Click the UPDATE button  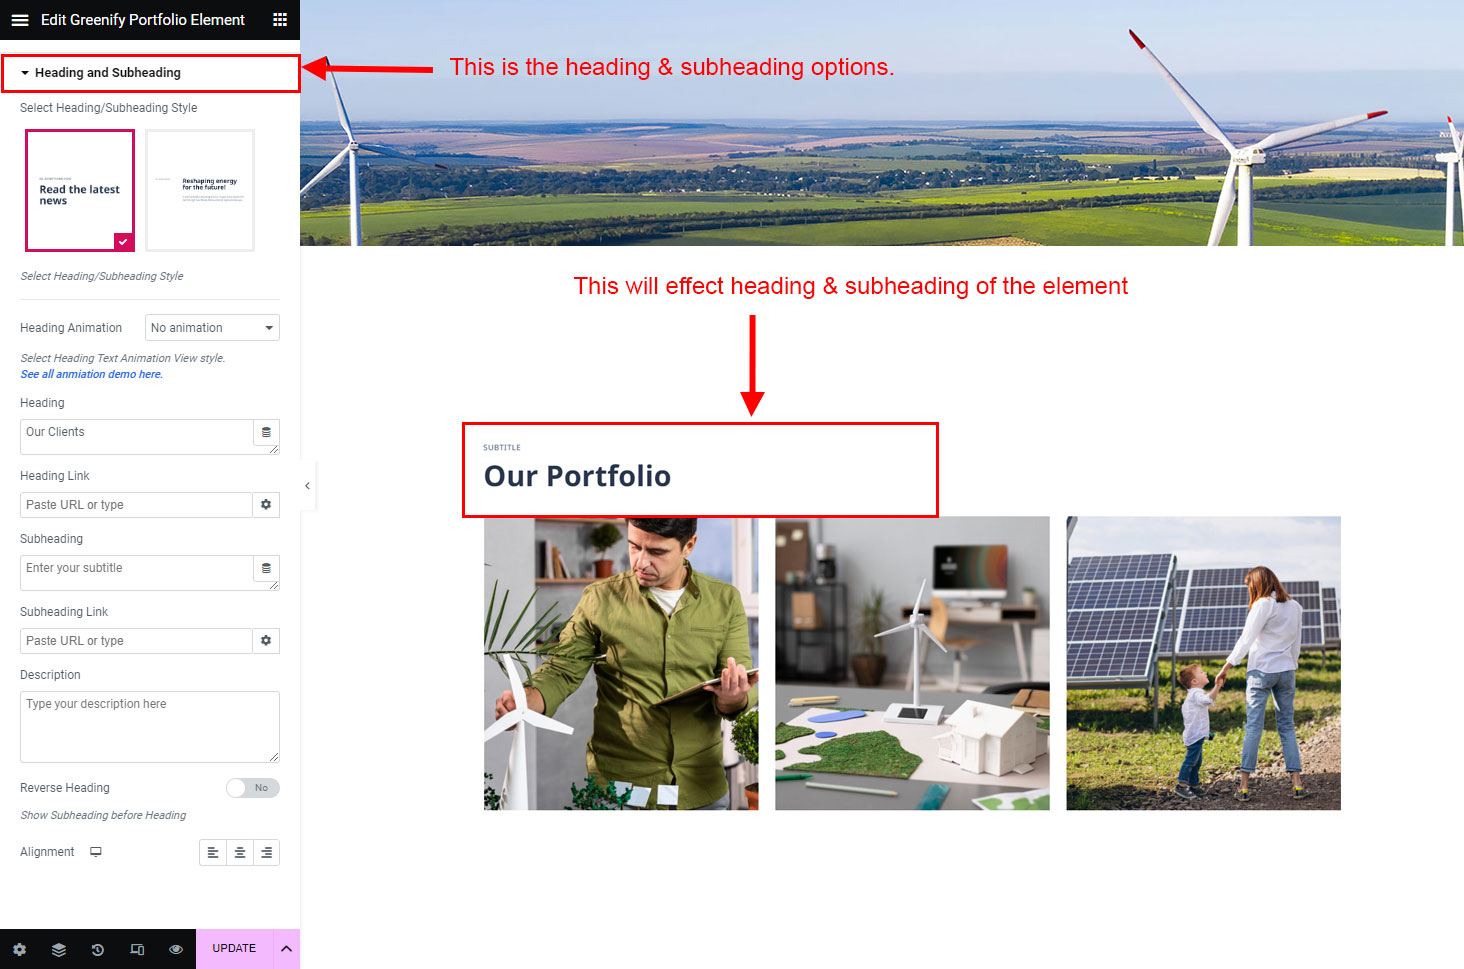click(234, 949)
